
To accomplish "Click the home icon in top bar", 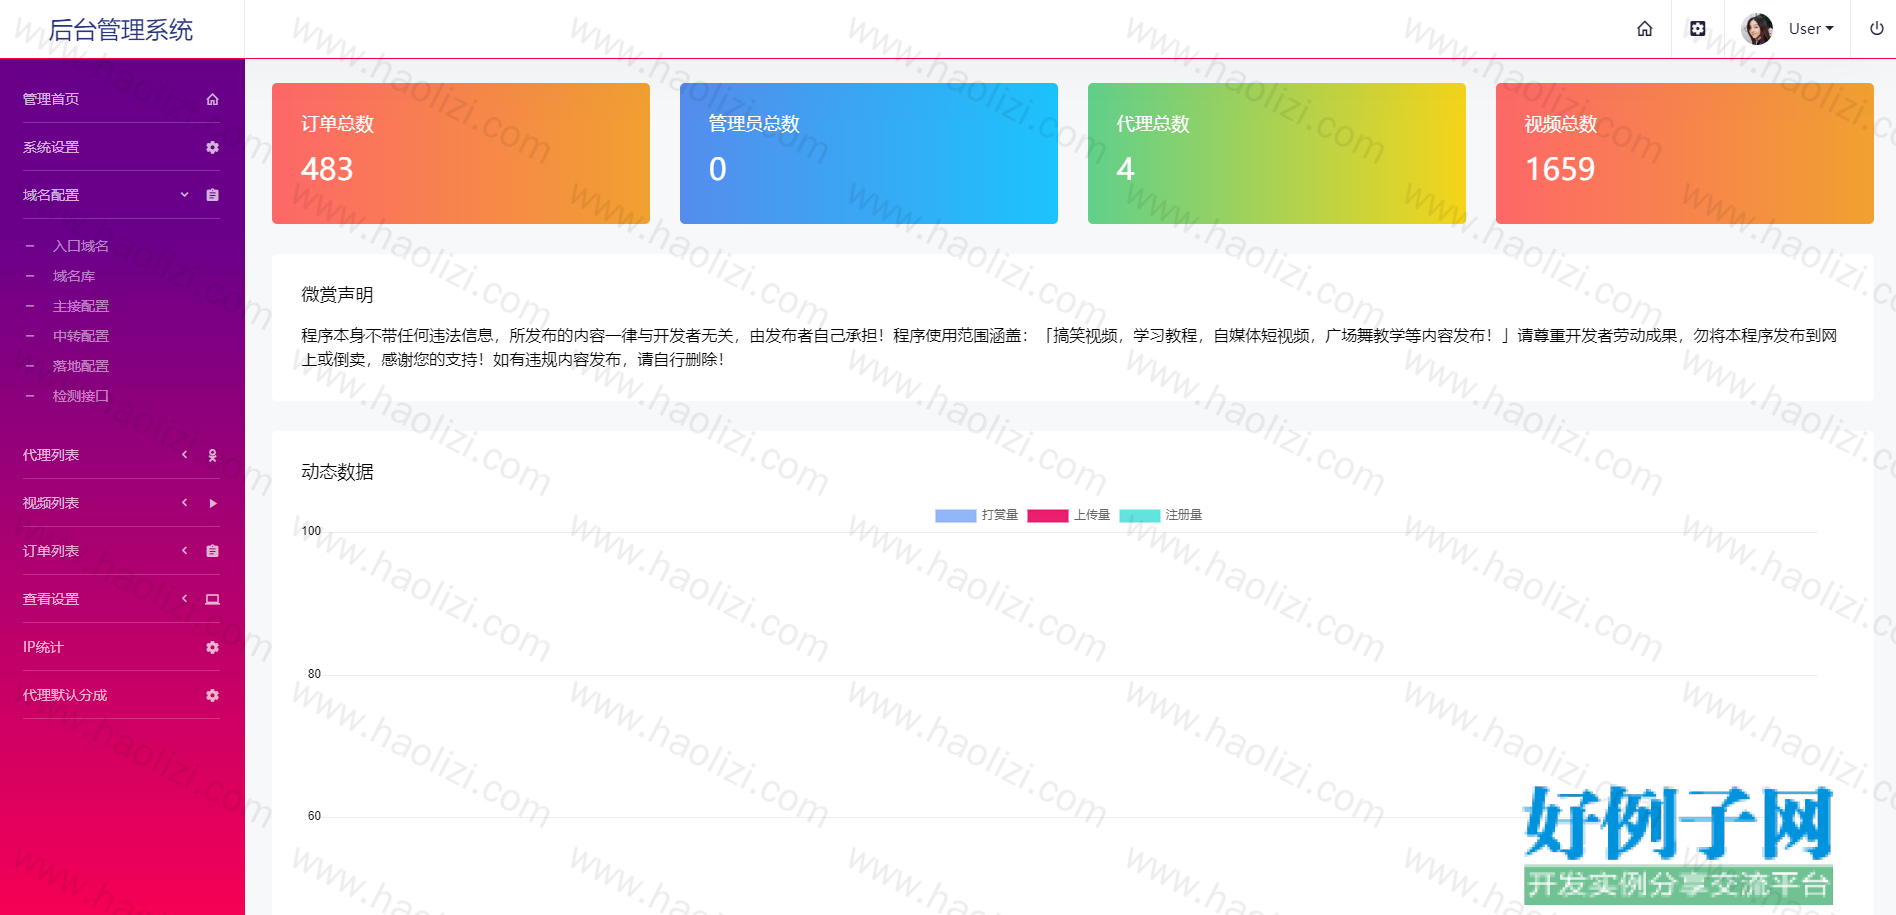I will 1645,29.
